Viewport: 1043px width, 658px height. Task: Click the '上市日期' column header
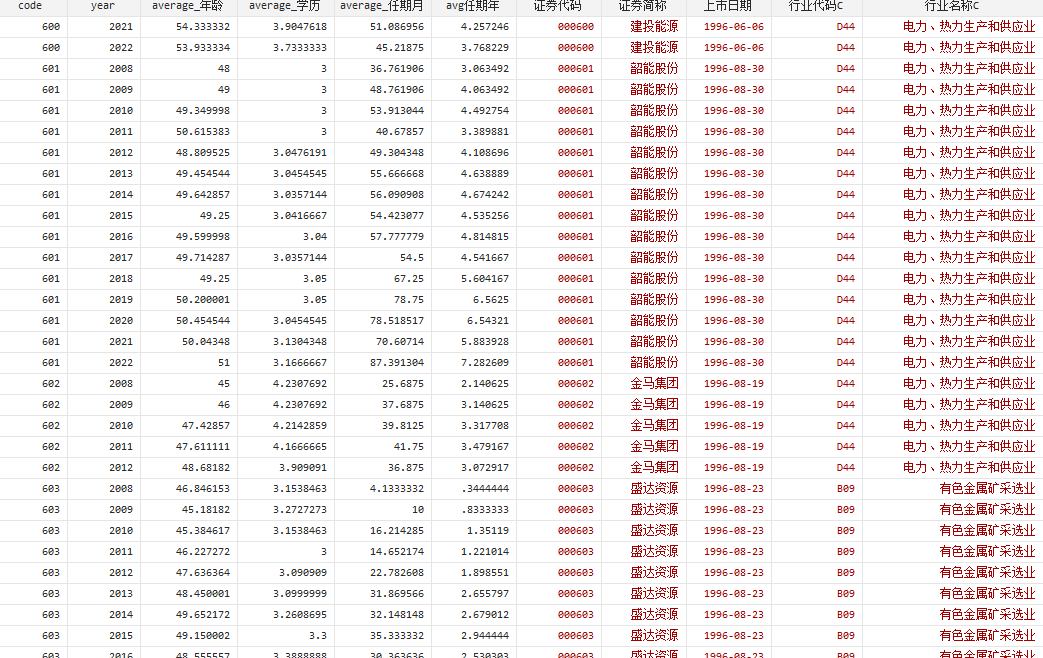(728, 6)
